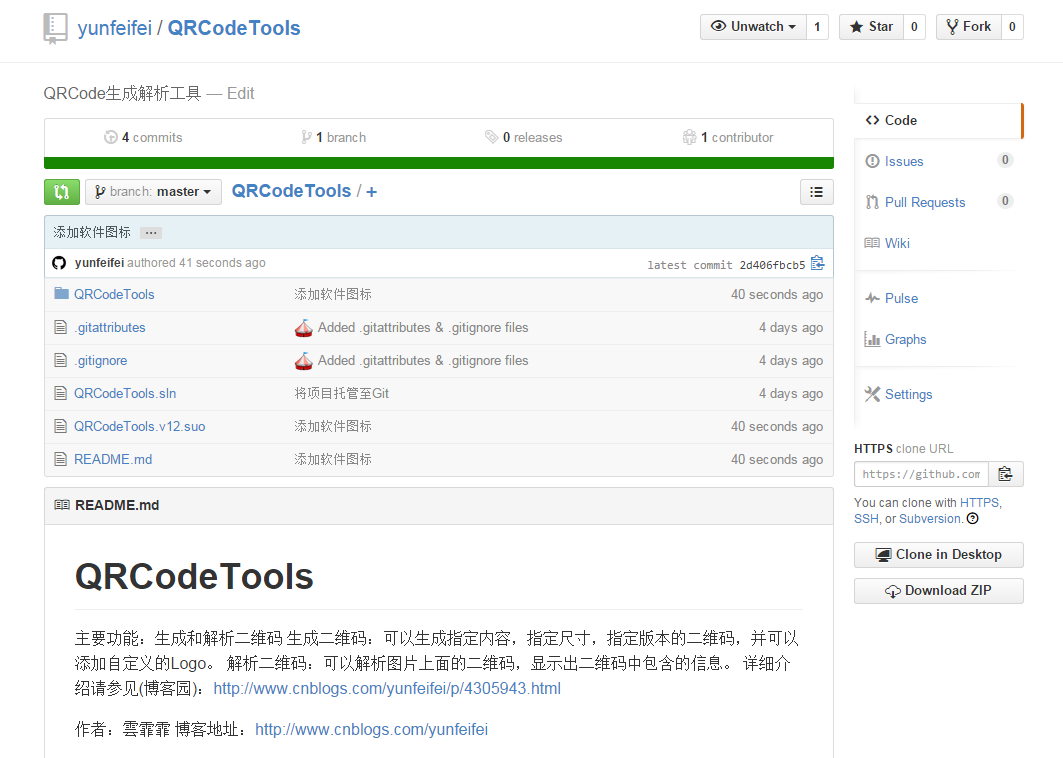This screenshot has height=758, width=1063.
Task: Switch clone URL to Subversion
Action: (x=930, y=519)
